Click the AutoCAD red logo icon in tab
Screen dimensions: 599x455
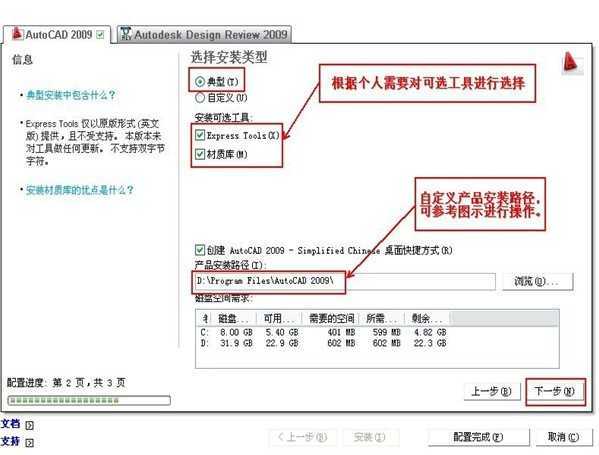click(x=18, y=34)
